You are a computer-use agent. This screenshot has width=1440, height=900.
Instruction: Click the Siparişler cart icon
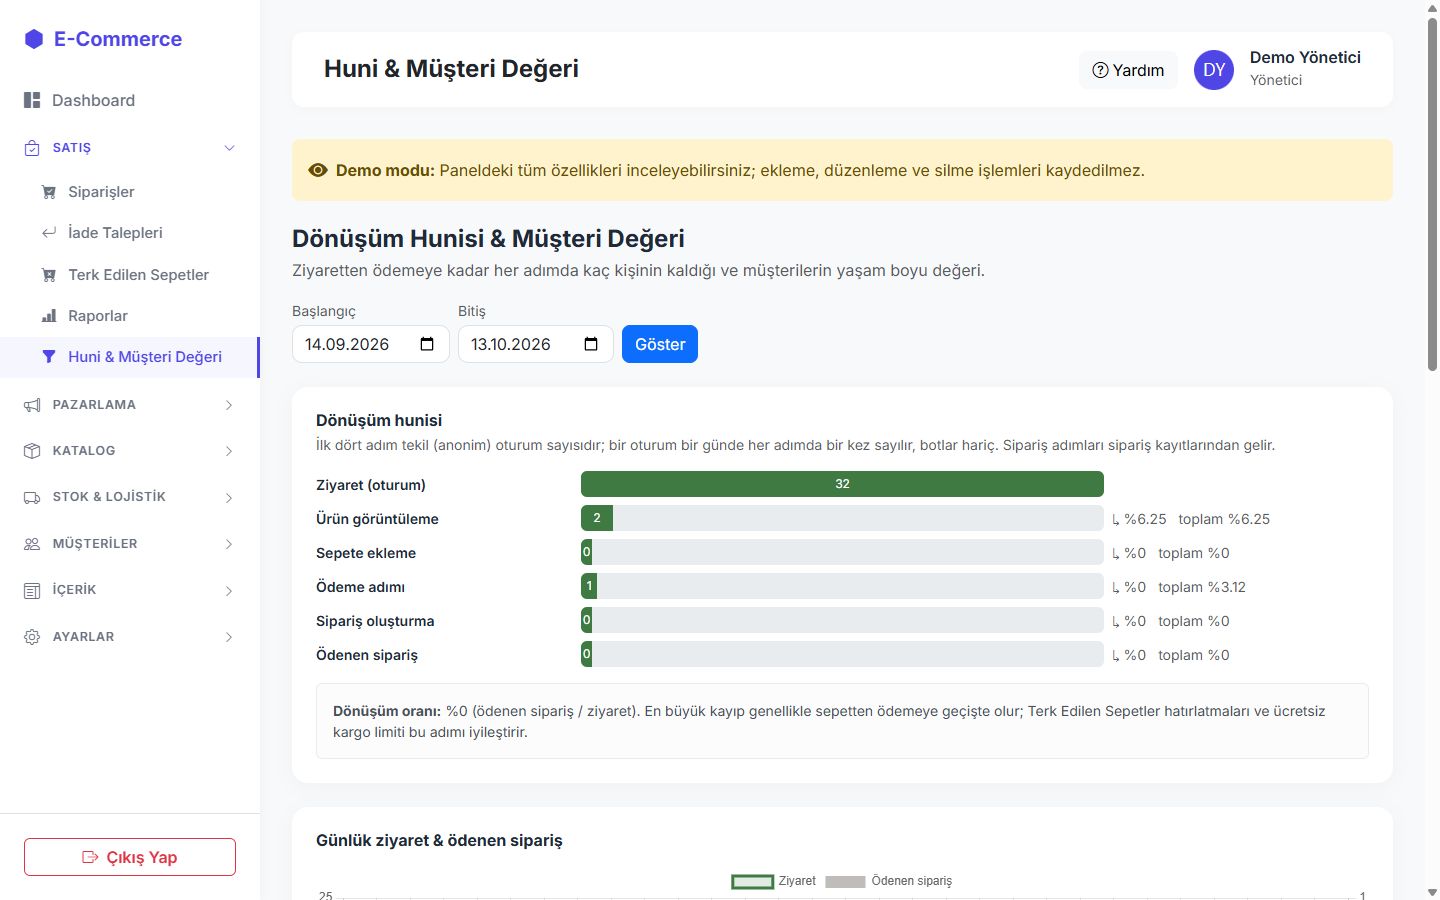[49, 192]
